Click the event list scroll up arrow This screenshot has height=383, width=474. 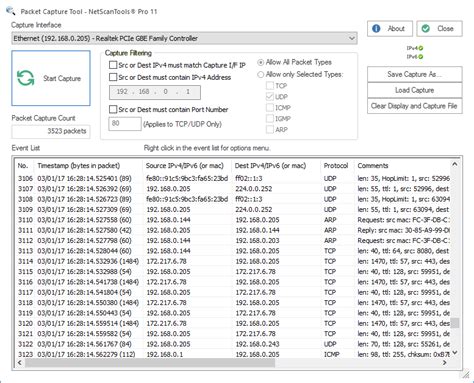coord(454,164)
